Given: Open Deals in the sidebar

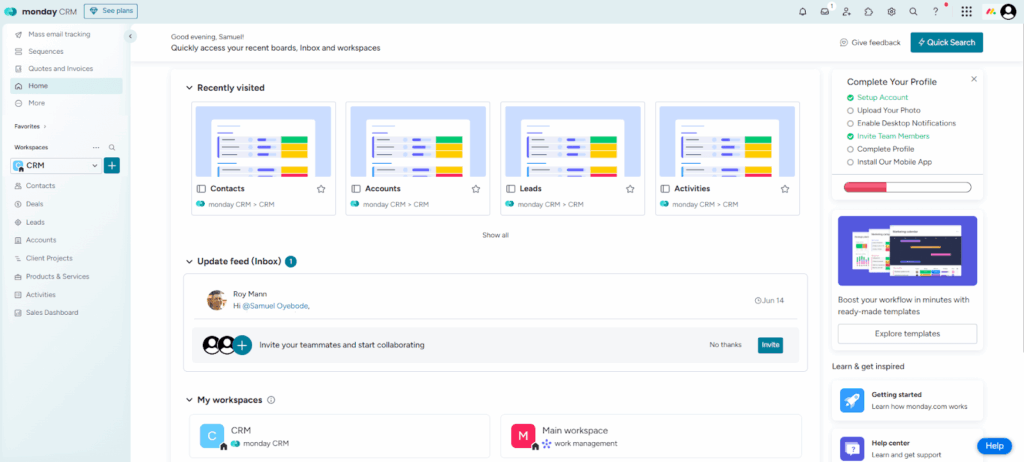Looking at the screenshot, I should 34,204.
